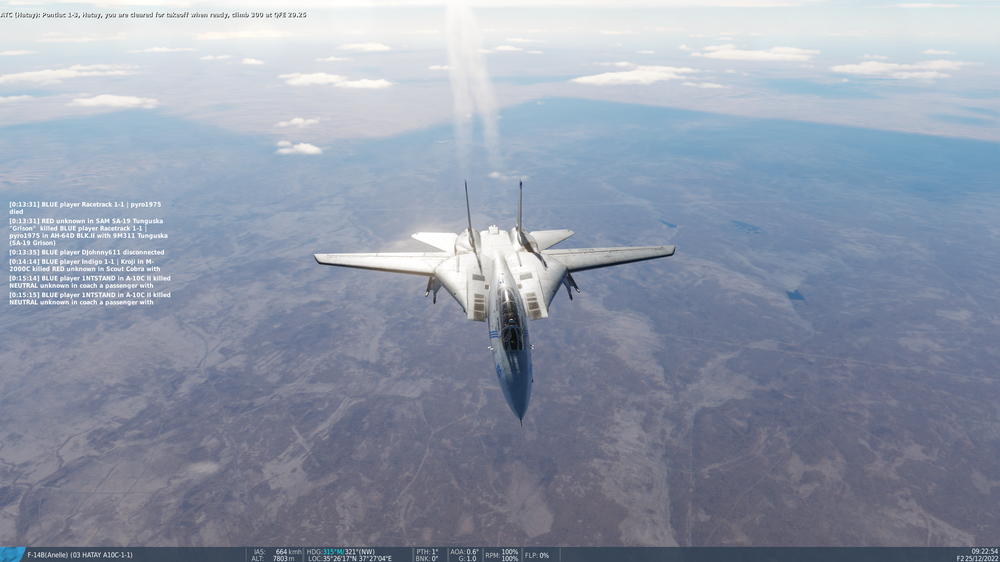
Task: Click the '[0:15:14] BLUE player 1NTSTAND' kill entry
Action: 89,282
